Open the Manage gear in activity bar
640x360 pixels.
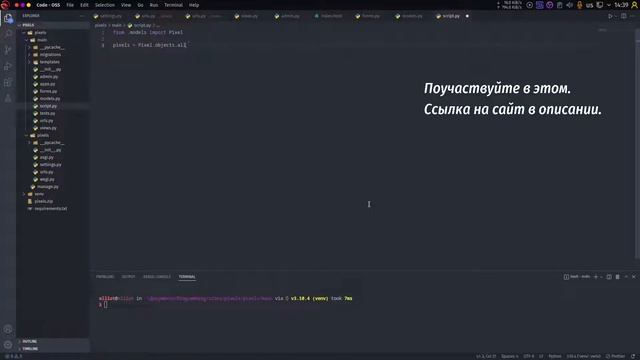click(8, 345)
